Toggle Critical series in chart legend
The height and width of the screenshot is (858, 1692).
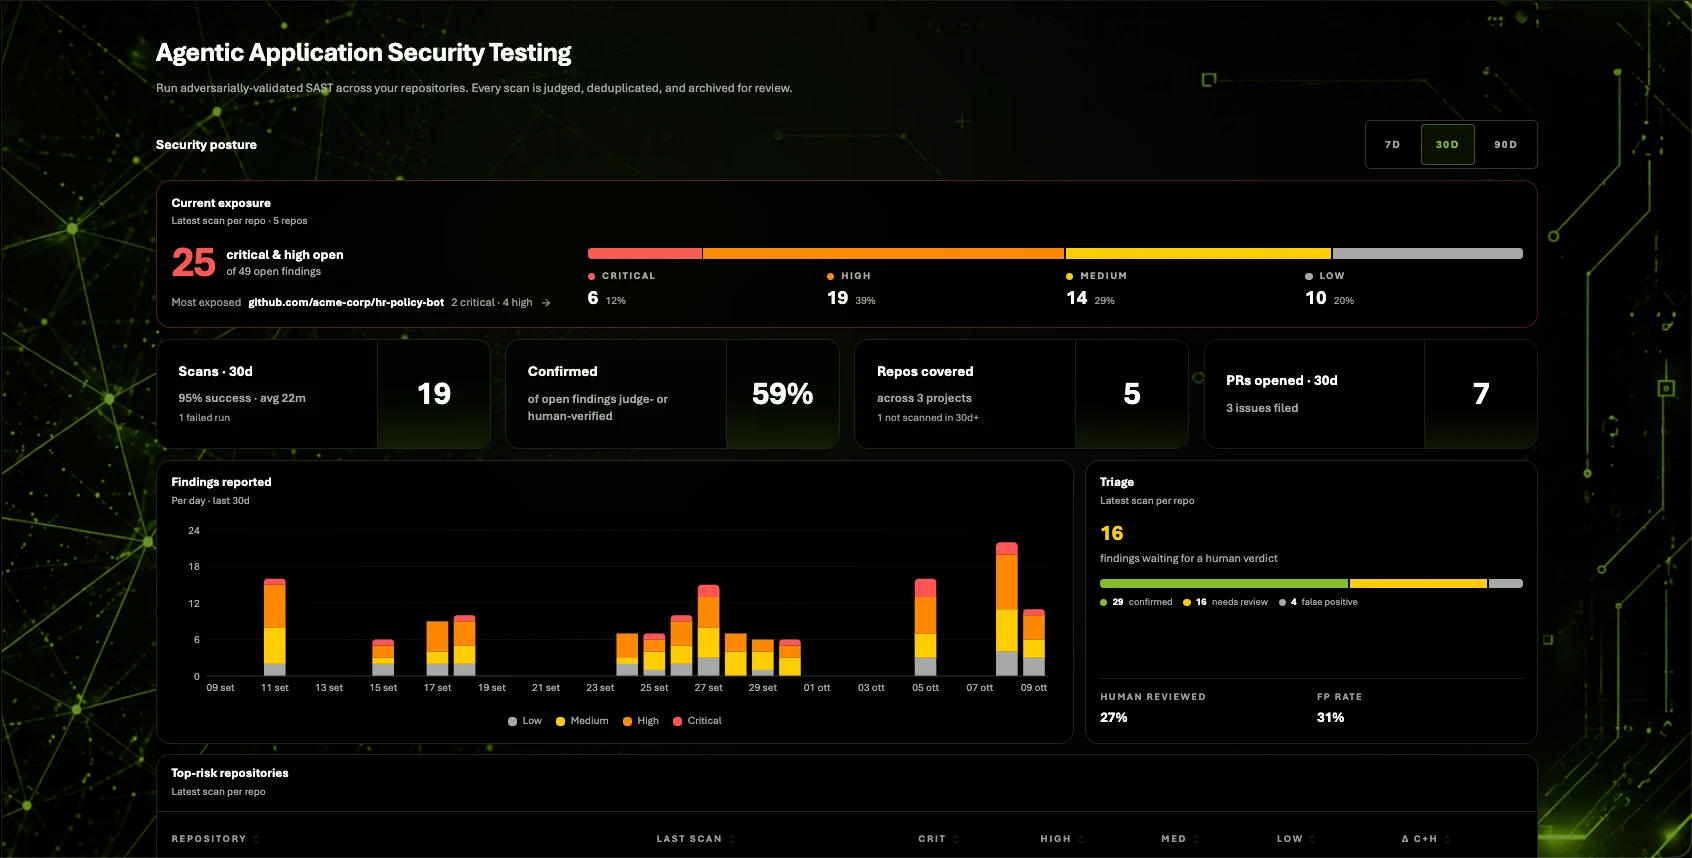point(697,721)
